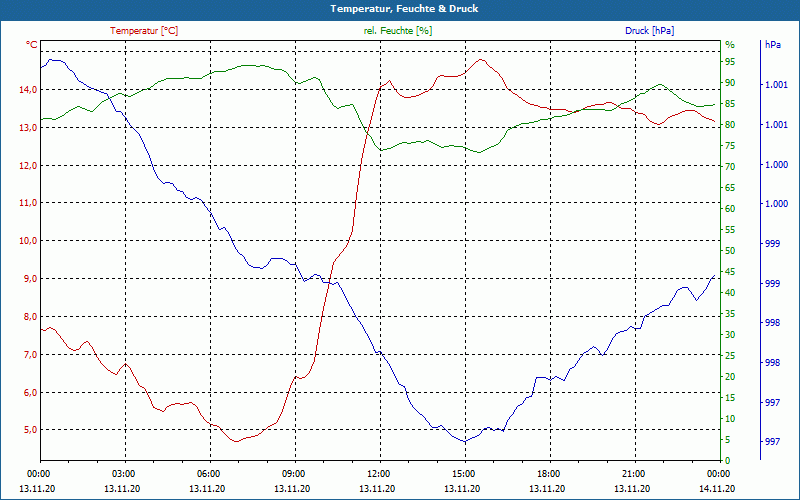
Task: Click the green '30' humidity axis value
Action: pyautogui.click(x=730, y=334)
